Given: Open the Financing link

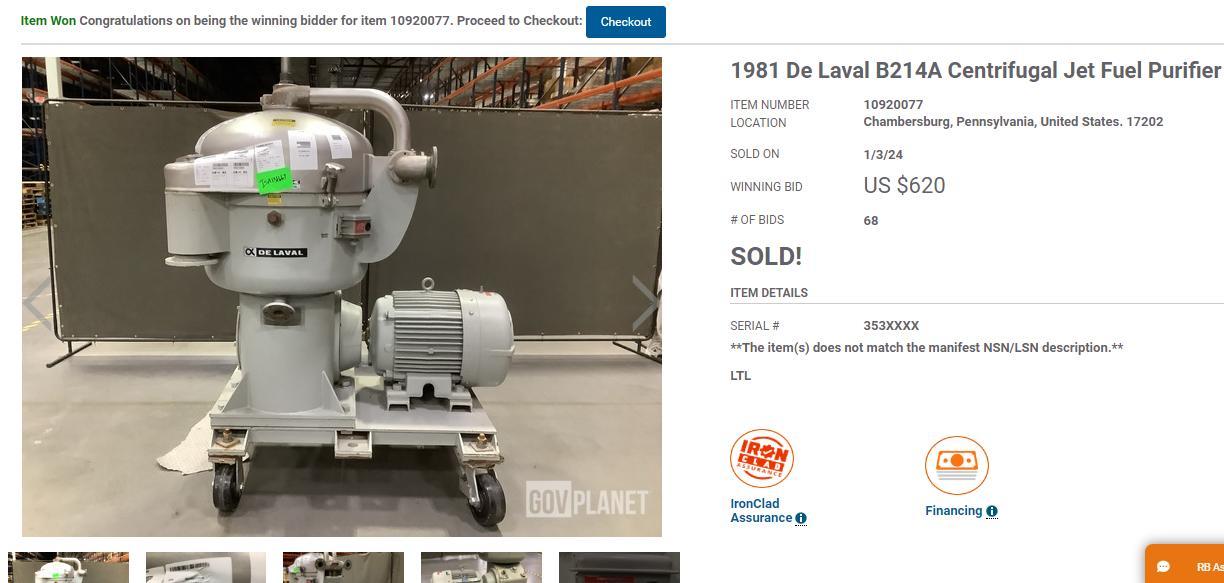Looking at the screenshot, I should [953, 511].
